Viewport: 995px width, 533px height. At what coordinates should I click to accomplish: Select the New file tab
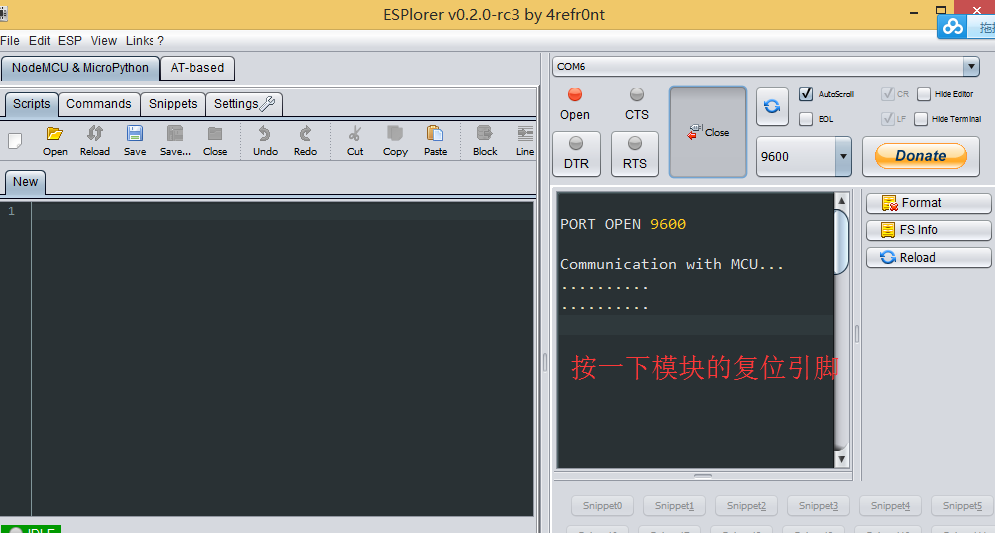coord(25,182)
